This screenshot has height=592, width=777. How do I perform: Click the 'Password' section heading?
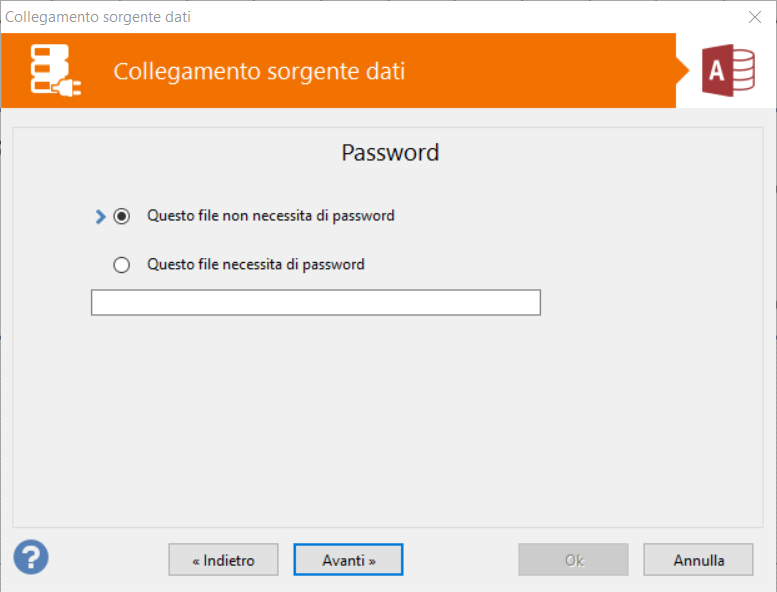390,153
